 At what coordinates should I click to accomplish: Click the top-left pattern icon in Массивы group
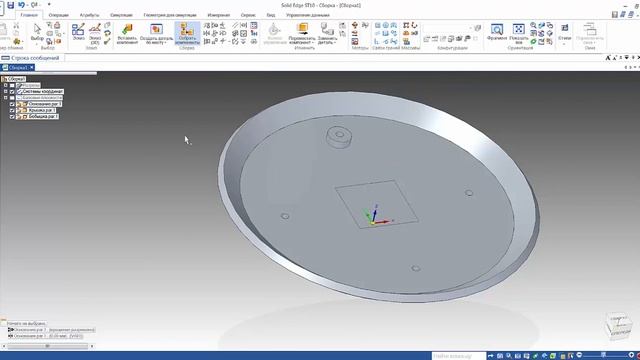(x=406, y=25)
